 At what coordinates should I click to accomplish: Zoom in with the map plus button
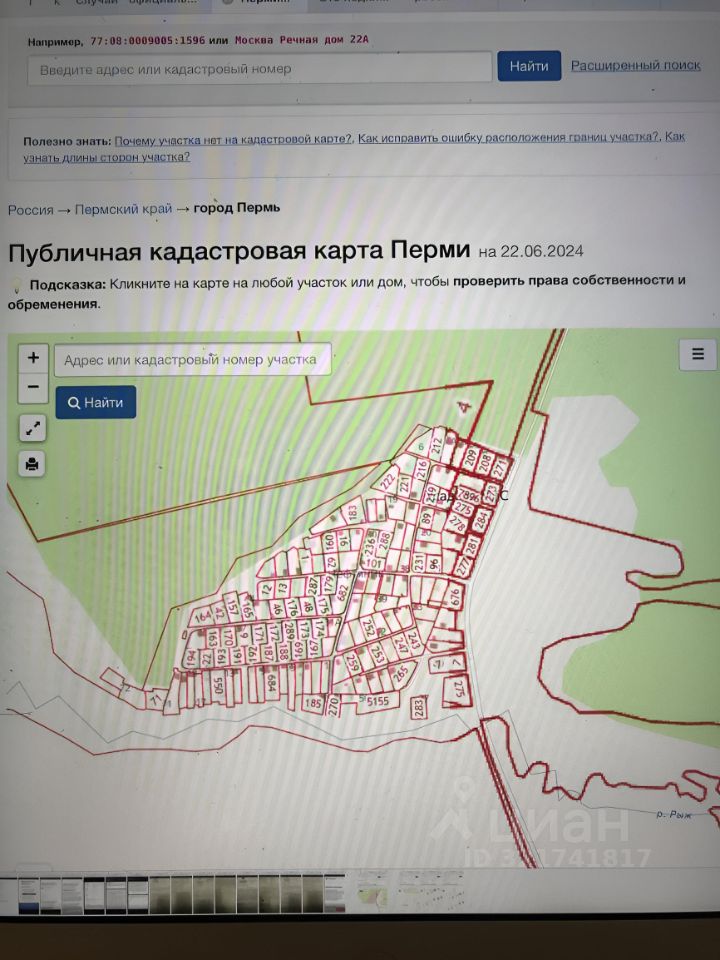point(33,358)
